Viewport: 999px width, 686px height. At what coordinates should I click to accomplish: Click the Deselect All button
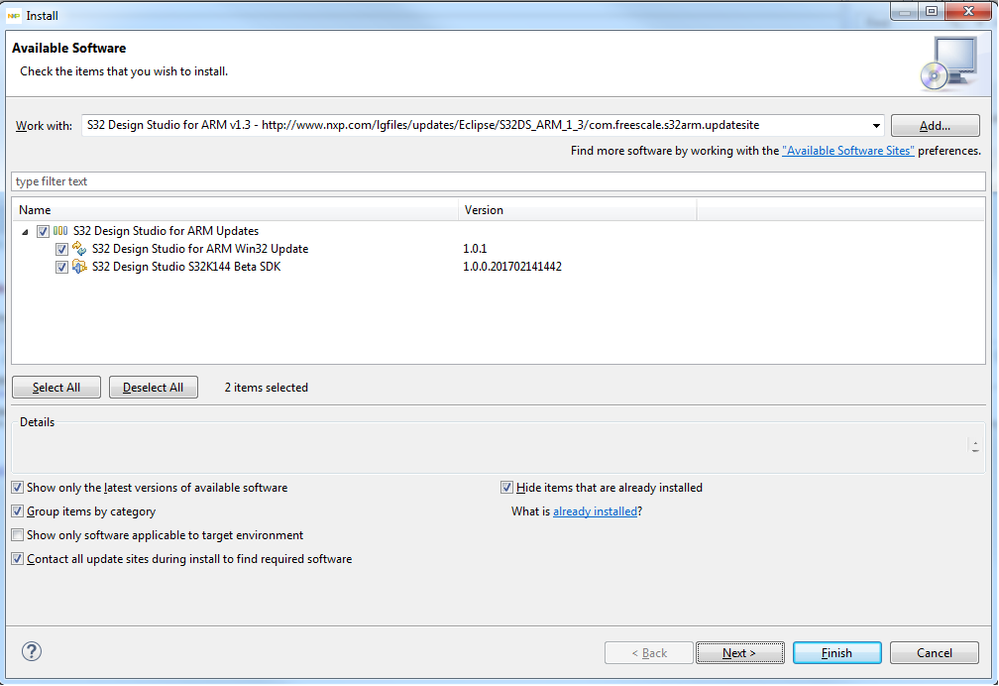point(153,387)
